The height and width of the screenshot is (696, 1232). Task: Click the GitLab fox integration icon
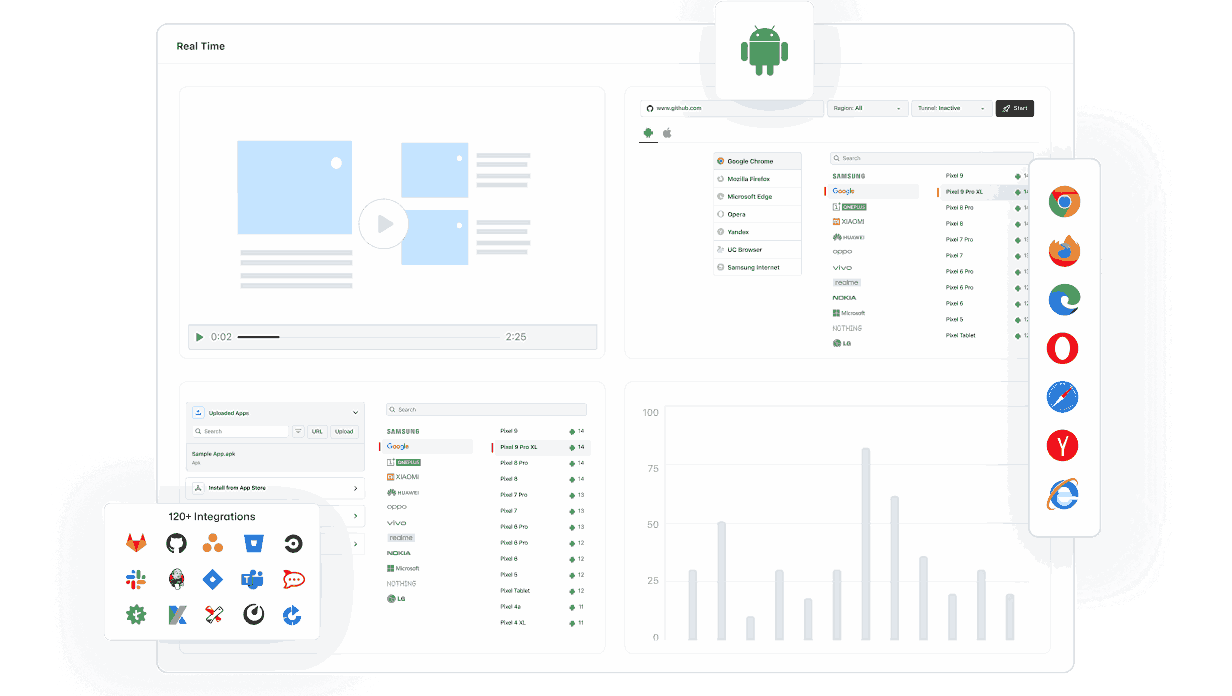click(136, 543)
